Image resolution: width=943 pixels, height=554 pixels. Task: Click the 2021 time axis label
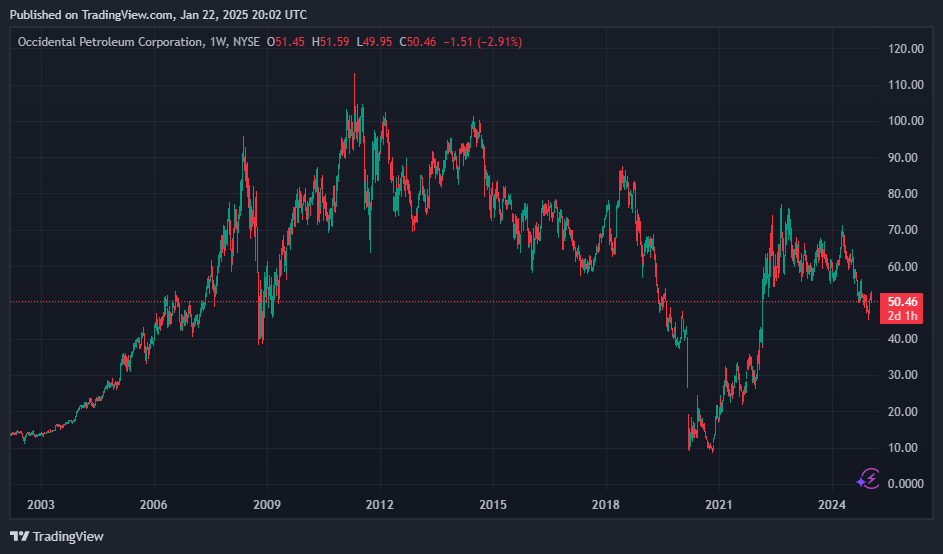coord(719,504)
